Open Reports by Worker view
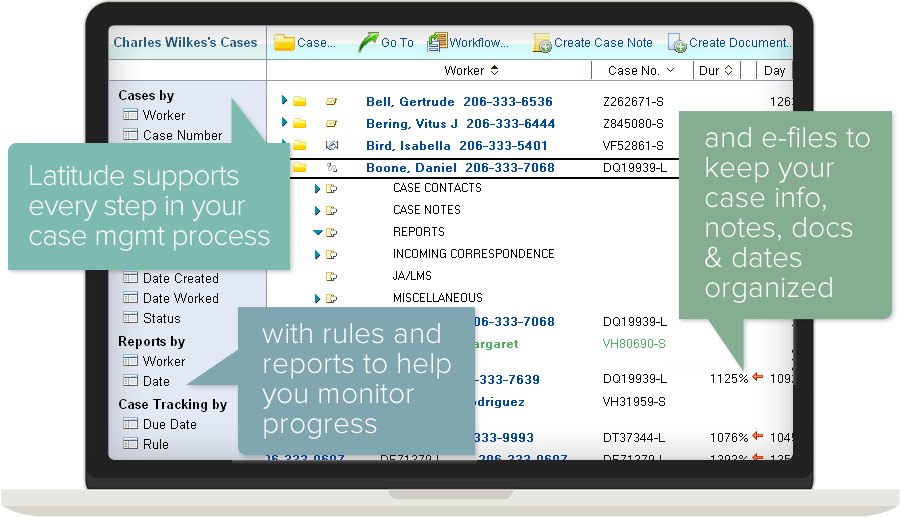 pyautogui.click(x=164, y=361)
